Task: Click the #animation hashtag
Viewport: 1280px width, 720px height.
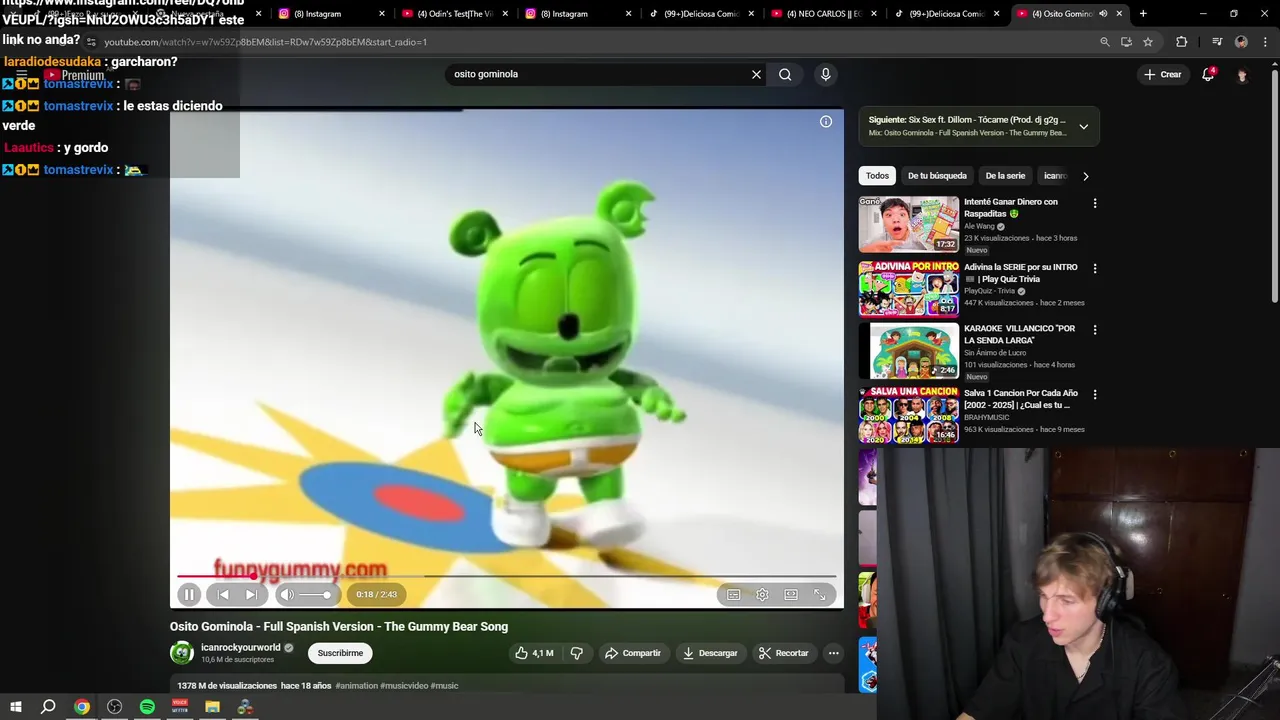Action: click(x=356, y=686)
